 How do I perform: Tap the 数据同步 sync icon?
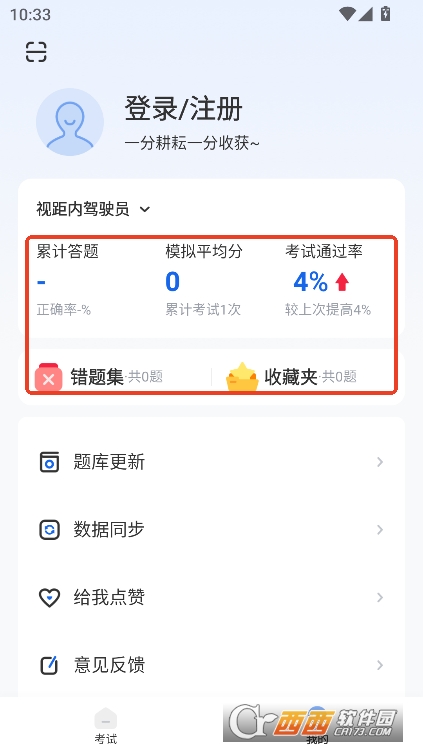49,530
